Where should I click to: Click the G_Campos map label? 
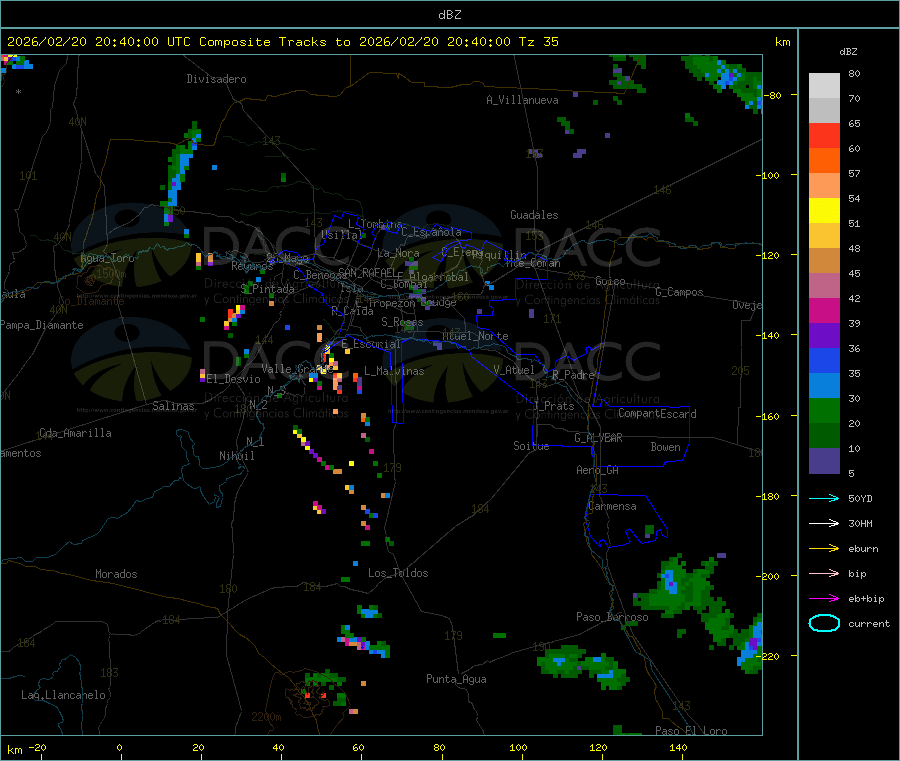point(679,292)
